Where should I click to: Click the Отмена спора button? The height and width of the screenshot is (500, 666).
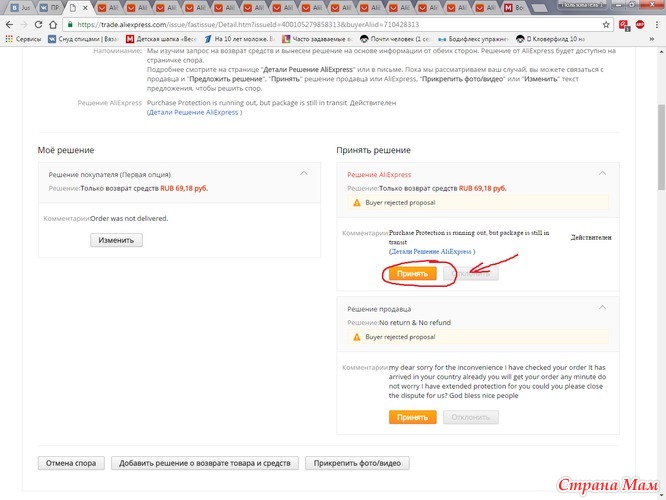71,463
